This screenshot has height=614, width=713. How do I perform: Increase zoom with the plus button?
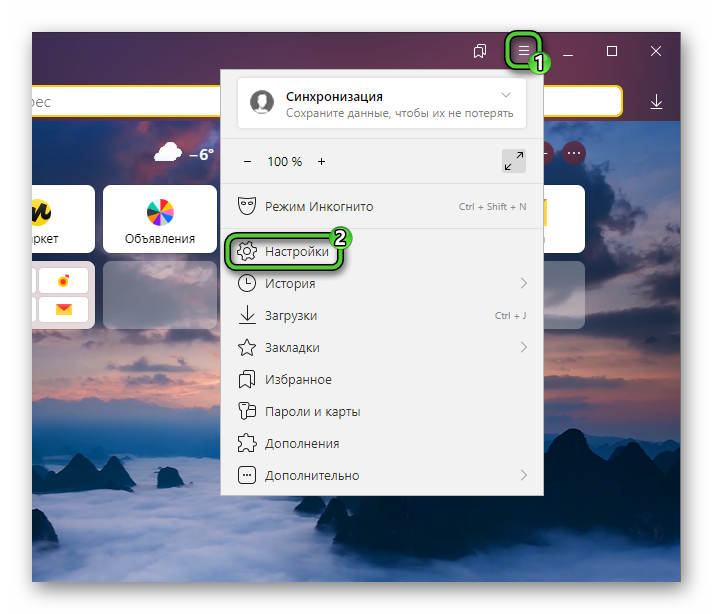(321, 161)
